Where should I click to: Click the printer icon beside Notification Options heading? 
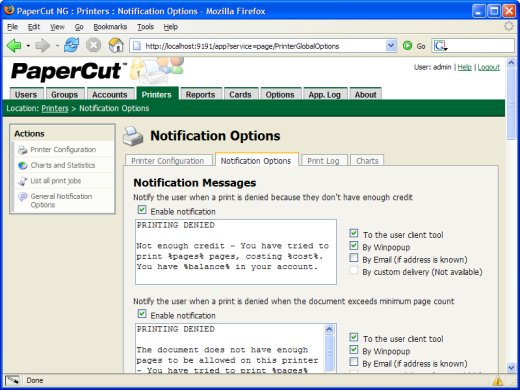133,136
